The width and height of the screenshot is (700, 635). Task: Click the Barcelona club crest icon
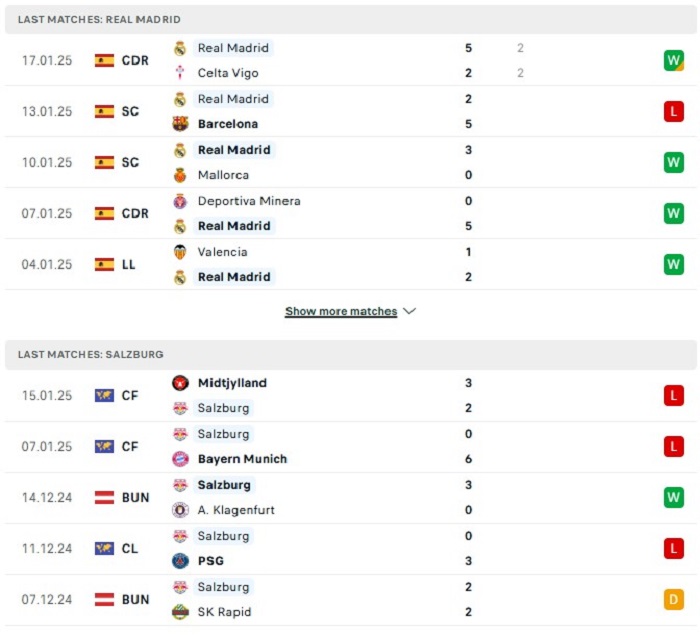(x=180, y=124)
